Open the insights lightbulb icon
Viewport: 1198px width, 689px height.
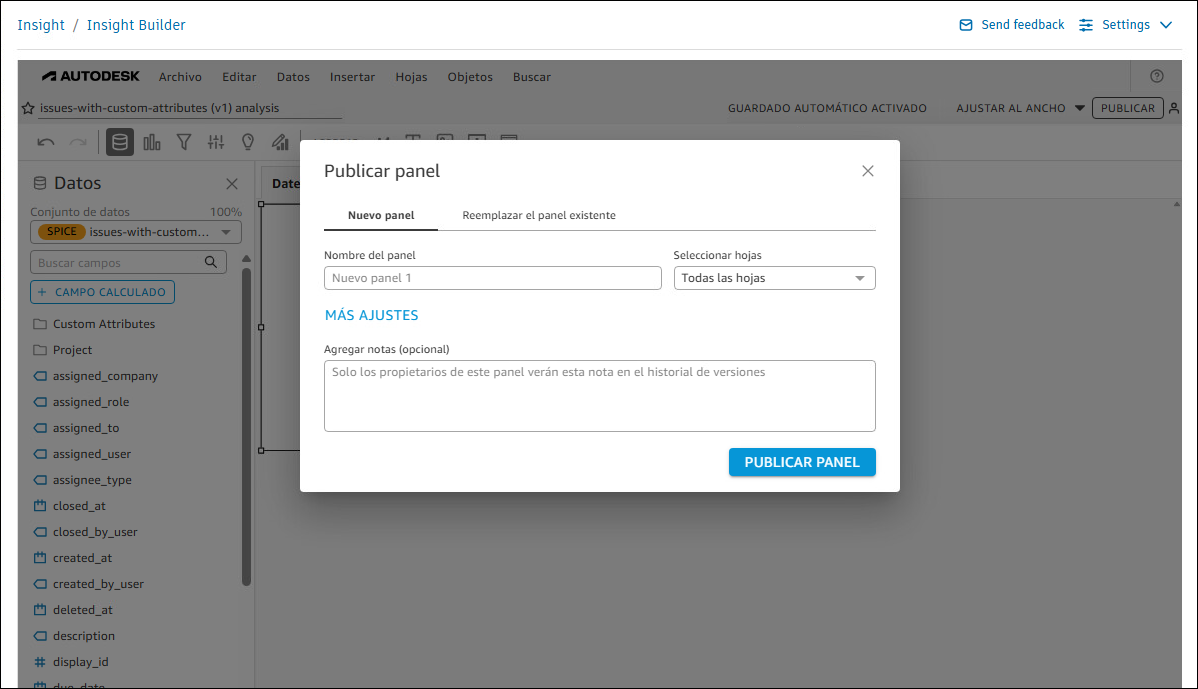pos(247,141)
